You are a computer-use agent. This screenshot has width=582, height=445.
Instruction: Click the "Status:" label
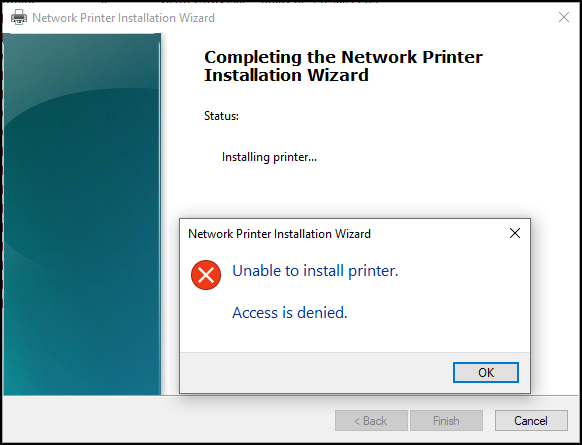pos(221,116)
